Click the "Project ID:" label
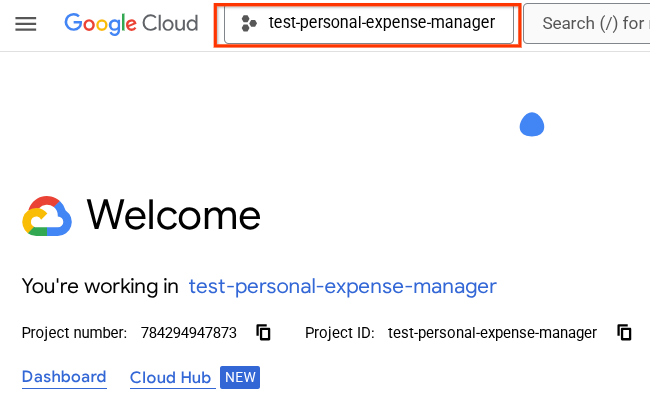This screenshot has width=650, height=407. pos(341,333)
